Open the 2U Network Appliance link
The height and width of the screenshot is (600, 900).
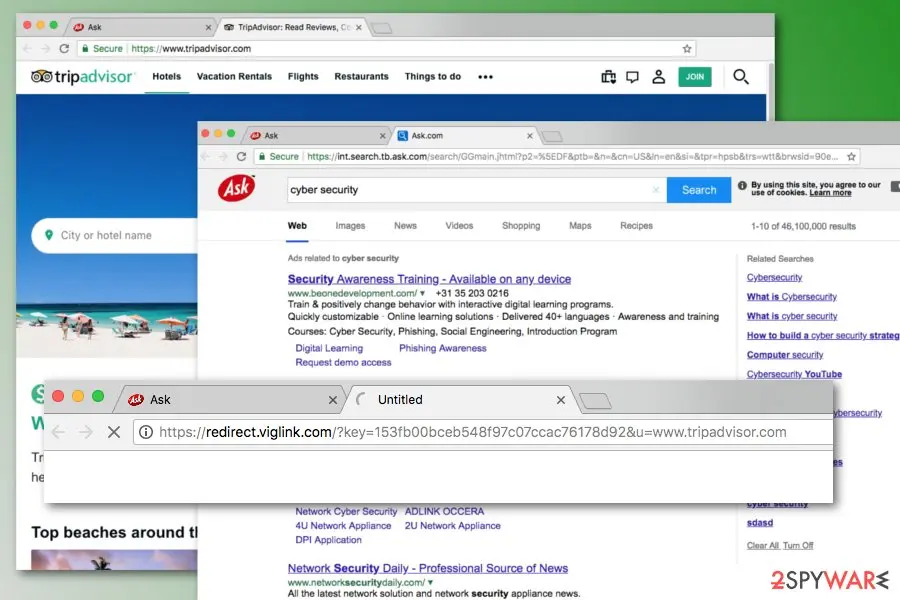(452, 525)
